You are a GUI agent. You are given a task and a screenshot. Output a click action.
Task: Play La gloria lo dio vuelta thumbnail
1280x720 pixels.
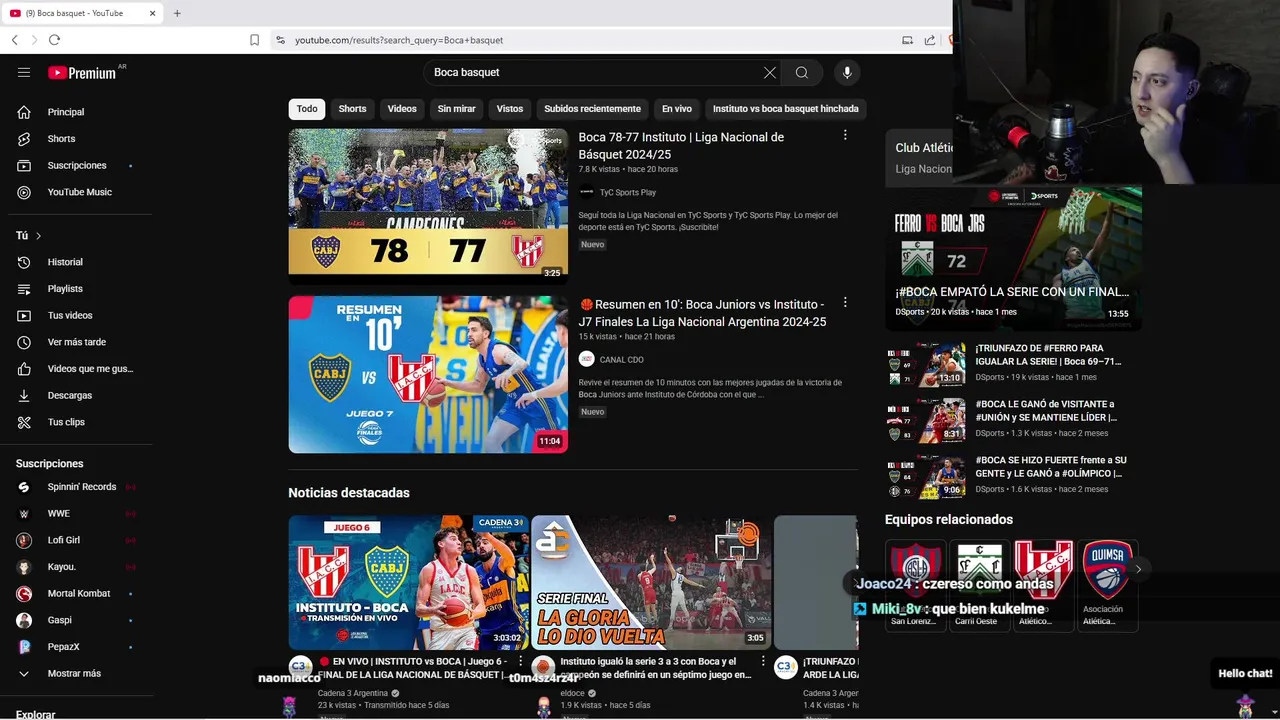tap(651, 582)
